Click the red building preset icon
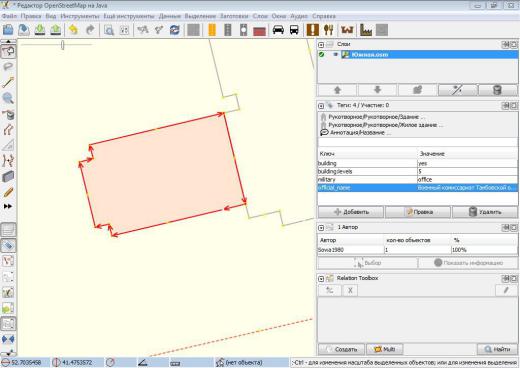This screenshot has height=368, width=520. [x=259, y=31]
